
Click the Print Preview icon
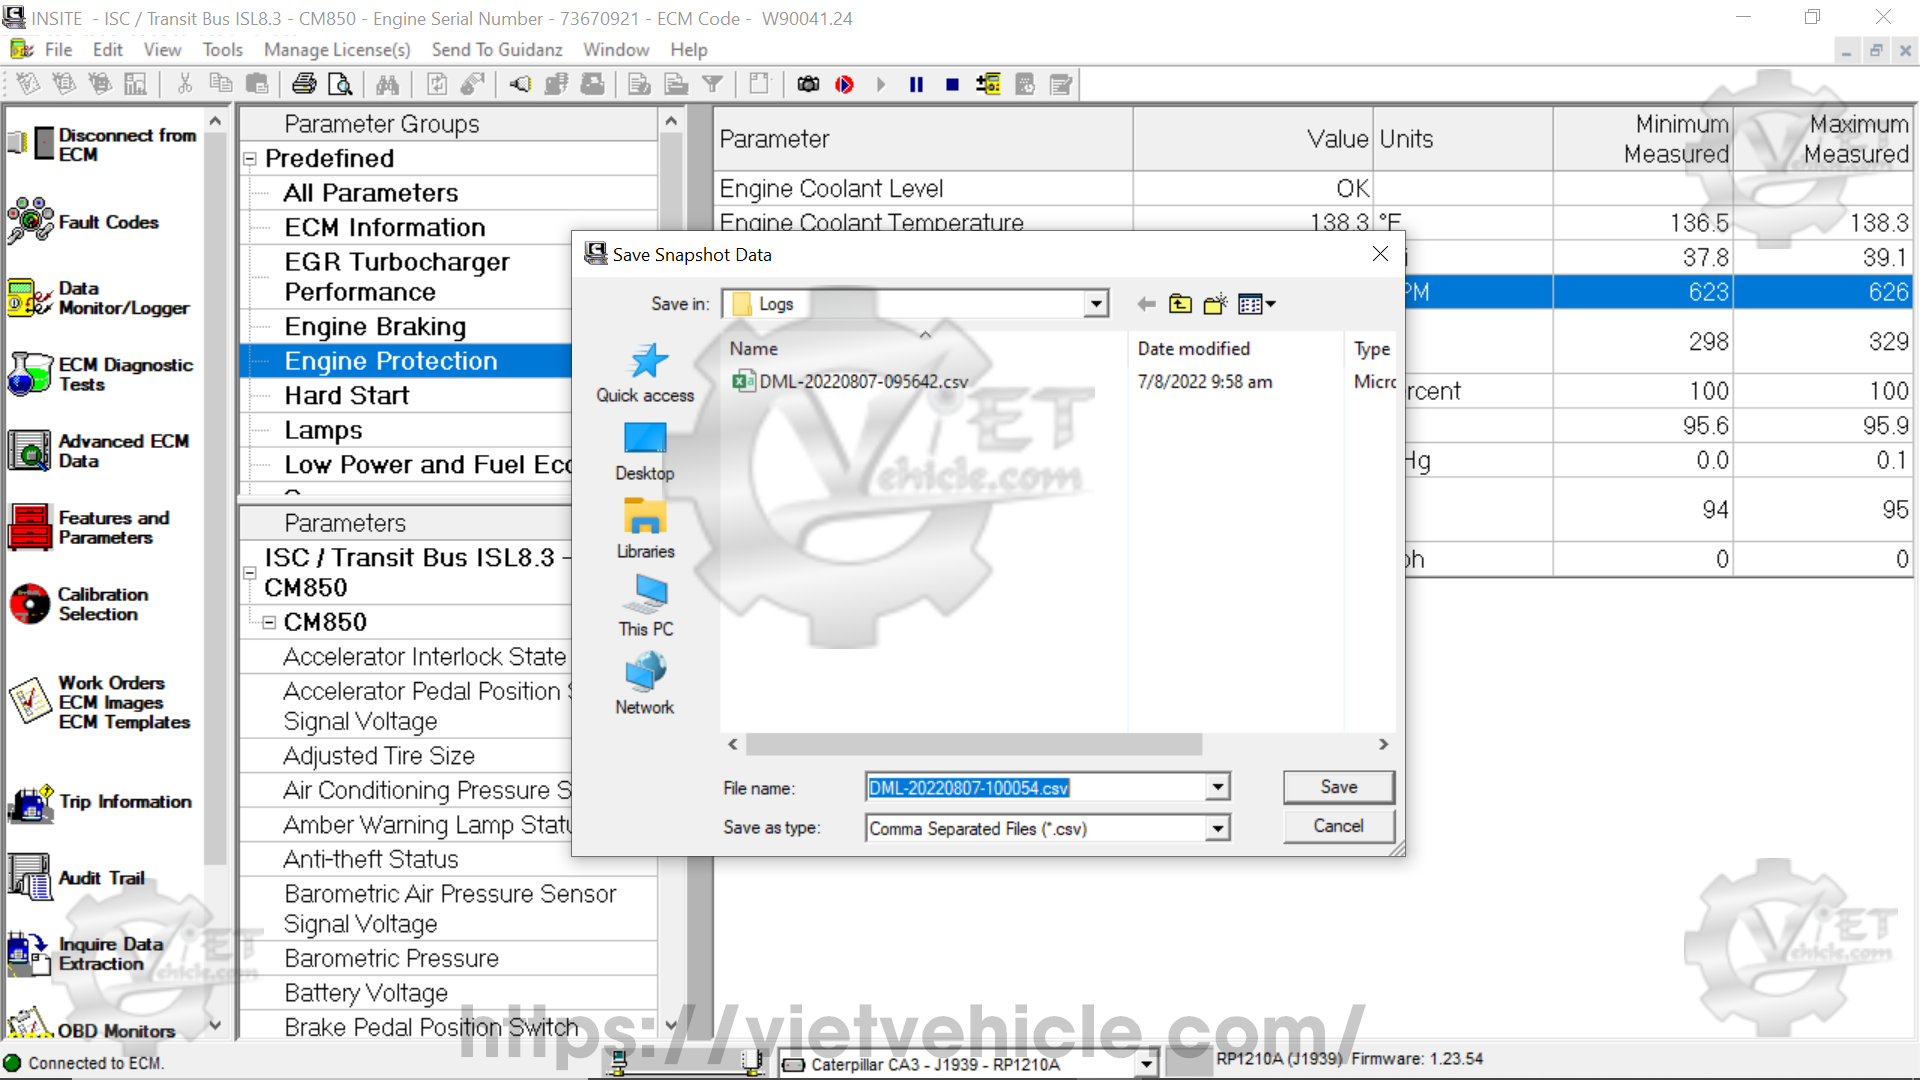[x=340, y=84]
